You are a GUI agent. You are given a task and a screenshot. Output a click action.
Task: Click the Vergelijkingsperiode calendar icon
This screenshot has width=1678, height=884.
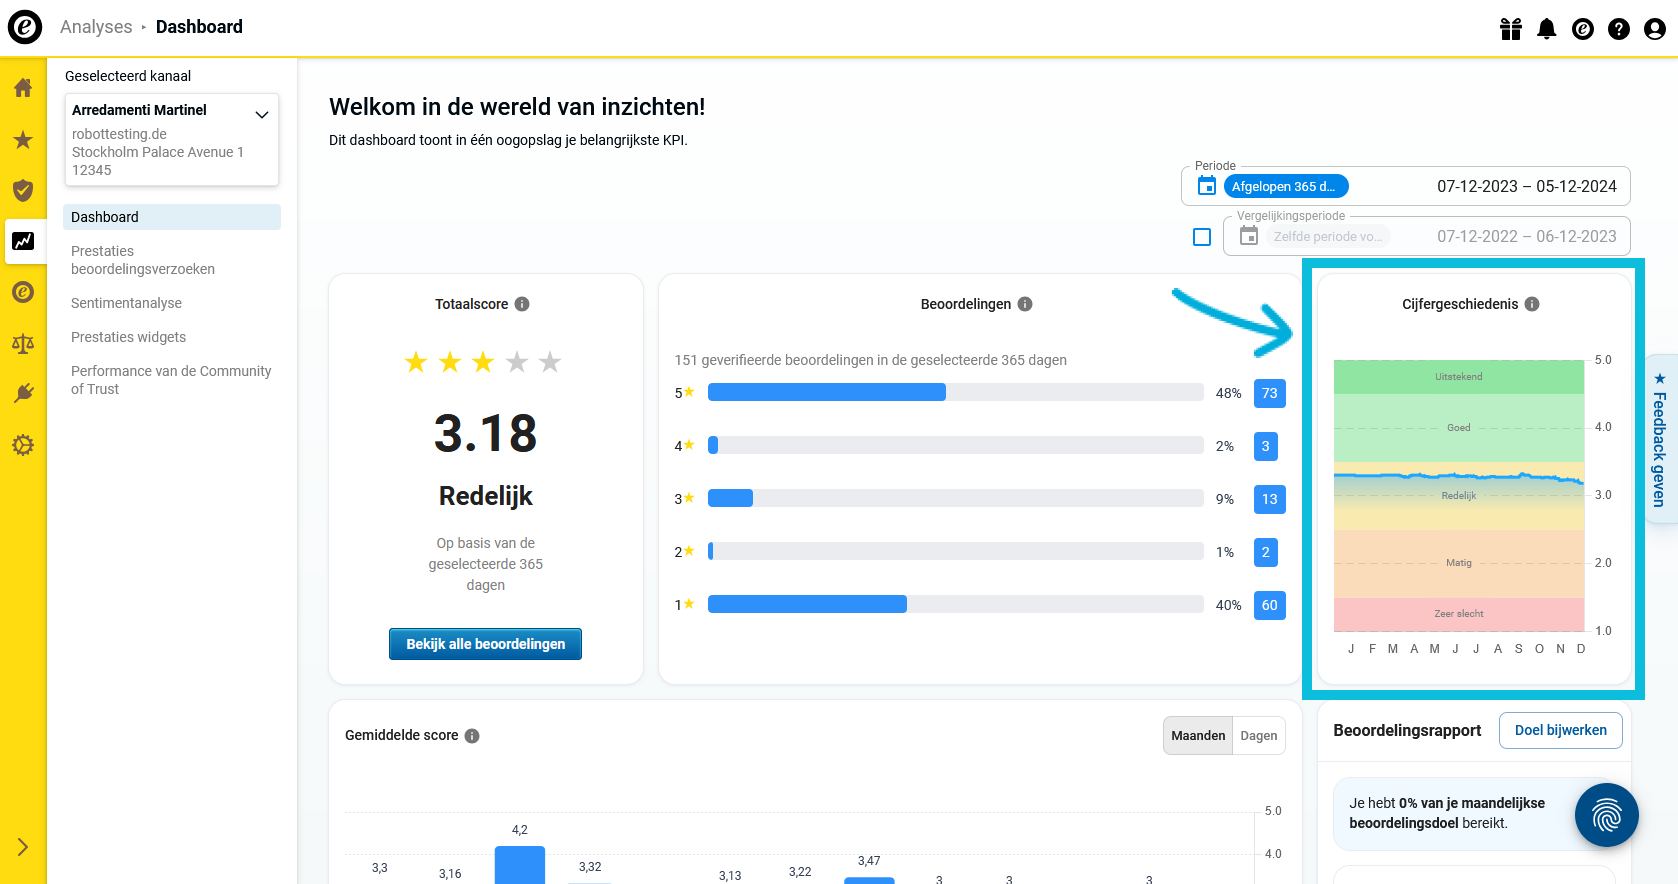pyautogui.click(x=1249, y=236)
